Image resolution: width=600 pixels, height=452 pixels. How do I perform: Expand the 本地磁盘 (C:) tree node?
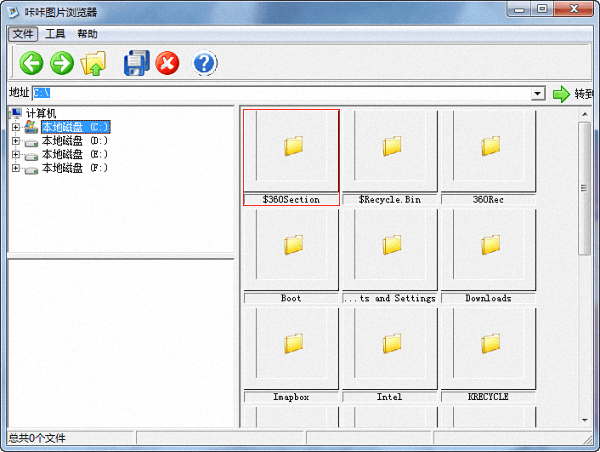point(15,127)
